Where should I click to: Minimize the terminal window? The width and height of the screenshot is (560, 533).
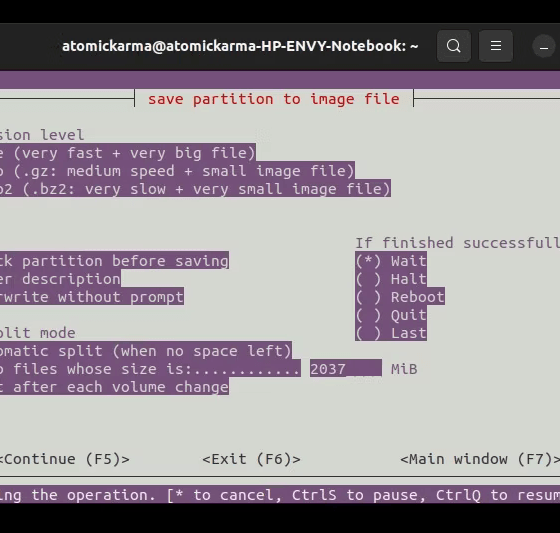(x=544, y=46)
